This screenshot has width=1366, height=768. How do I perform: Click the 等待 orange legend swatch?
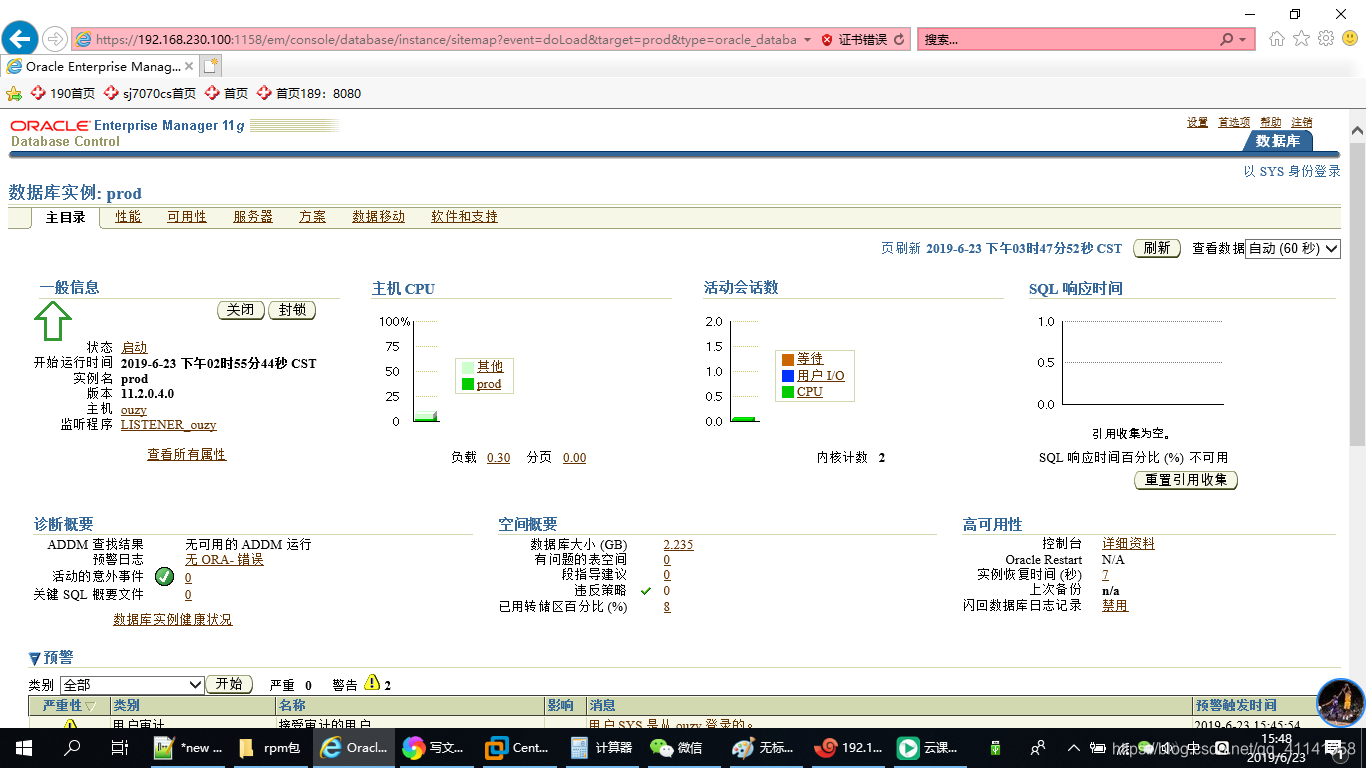click(788, 359)
